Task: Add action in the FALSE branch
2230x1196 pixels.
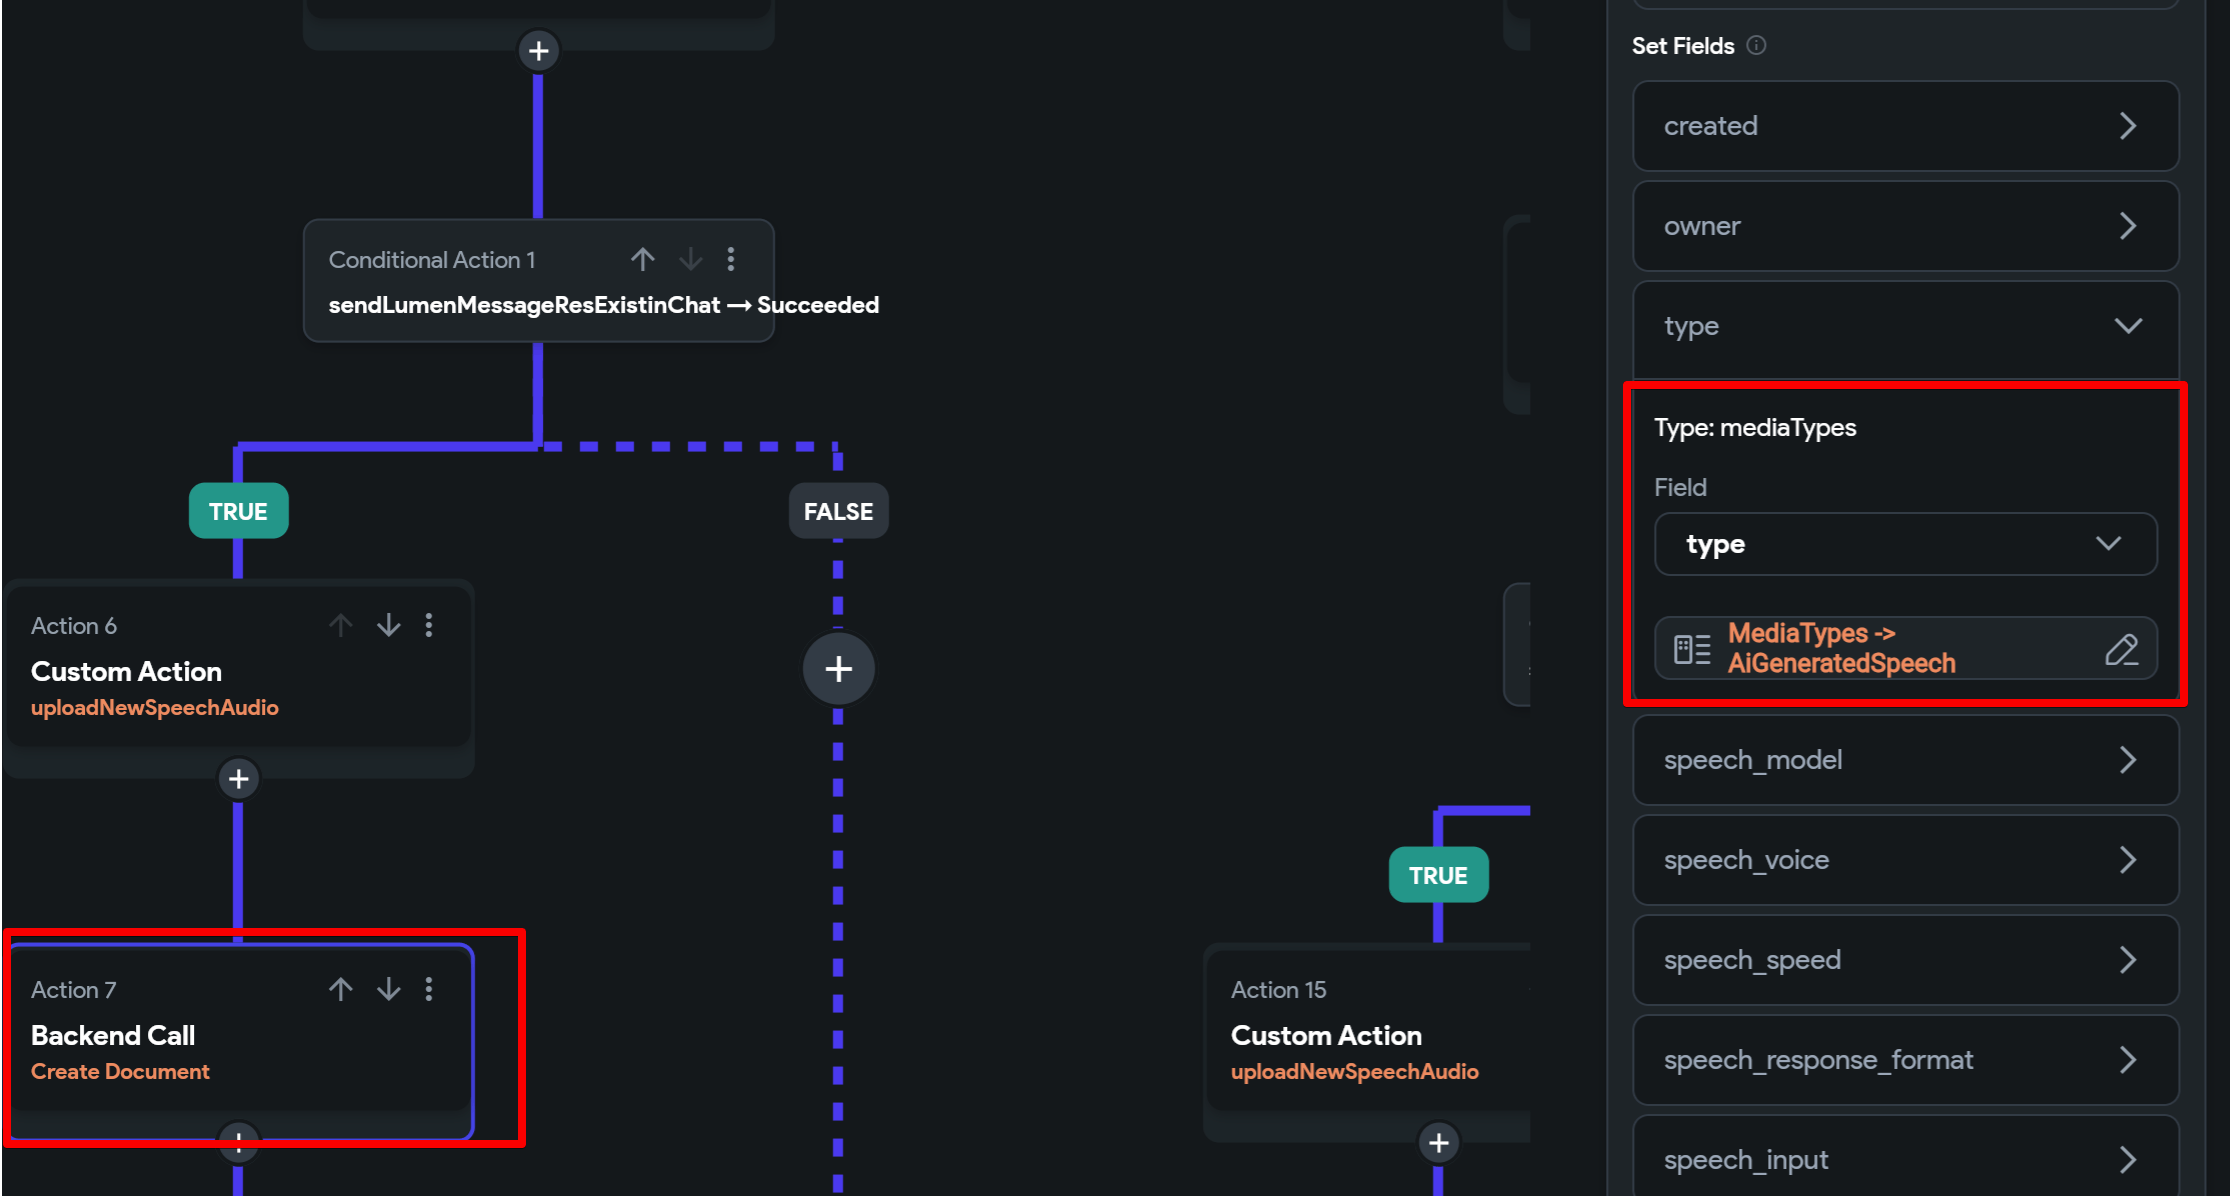Action: click(x=838, y=669)
